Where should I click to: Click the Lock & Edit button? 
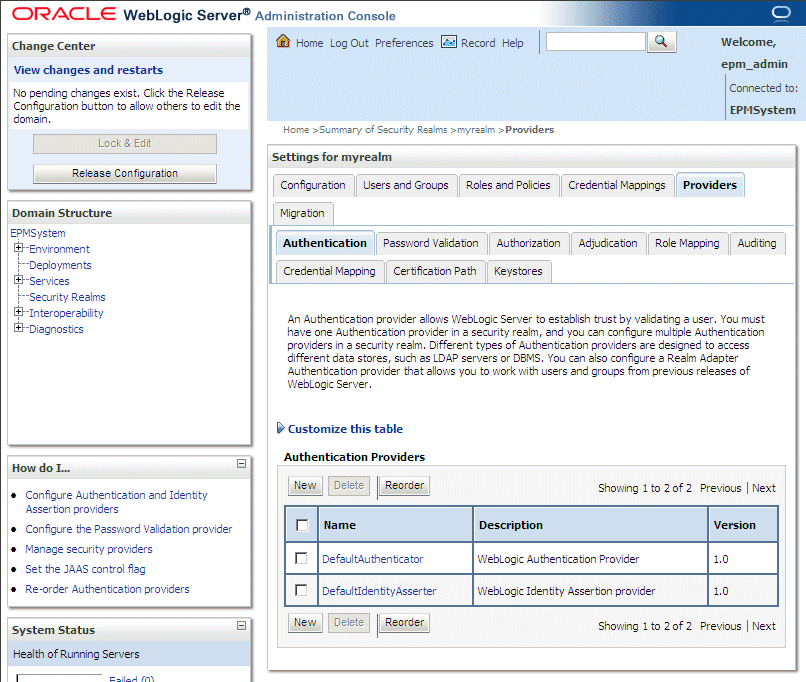(x=125, y=143)
